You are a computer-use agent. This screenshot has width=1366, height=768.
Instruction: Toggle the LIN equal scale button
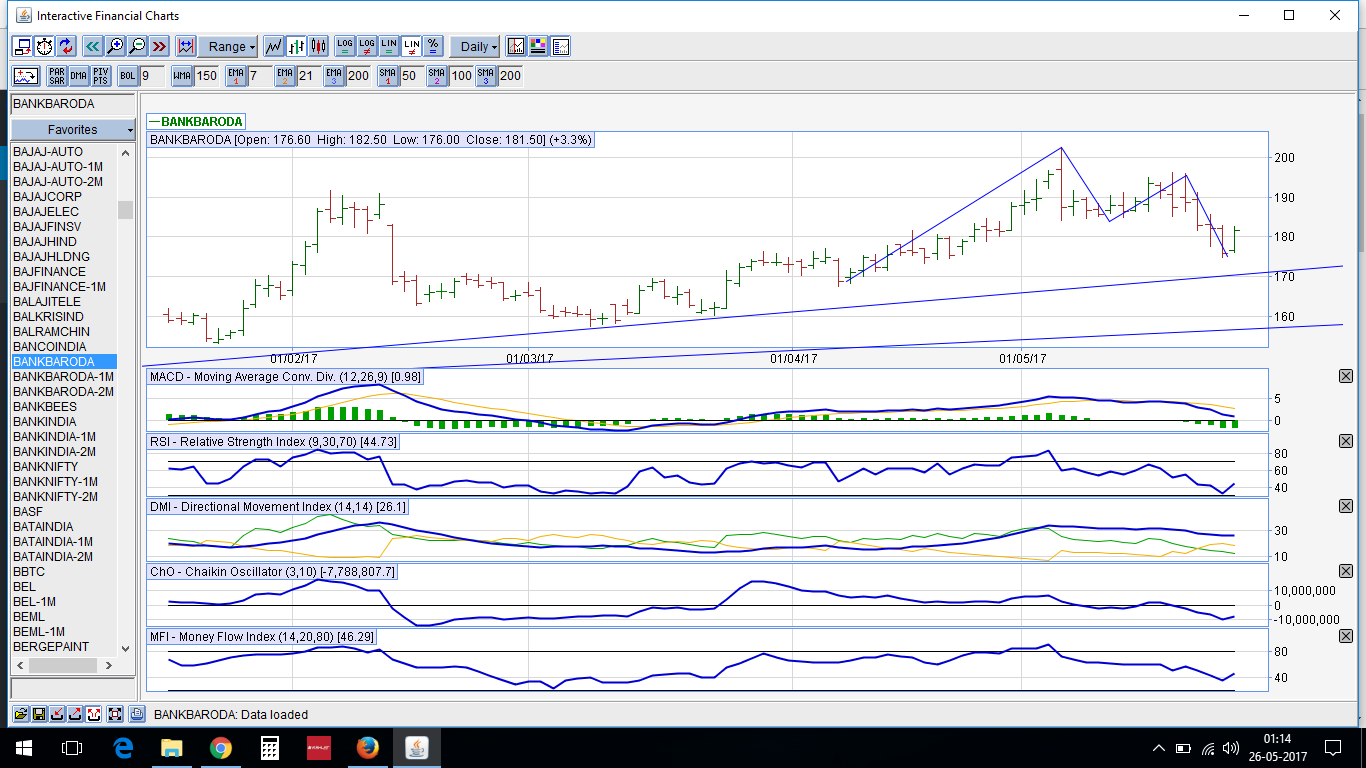tap(389, 46)
